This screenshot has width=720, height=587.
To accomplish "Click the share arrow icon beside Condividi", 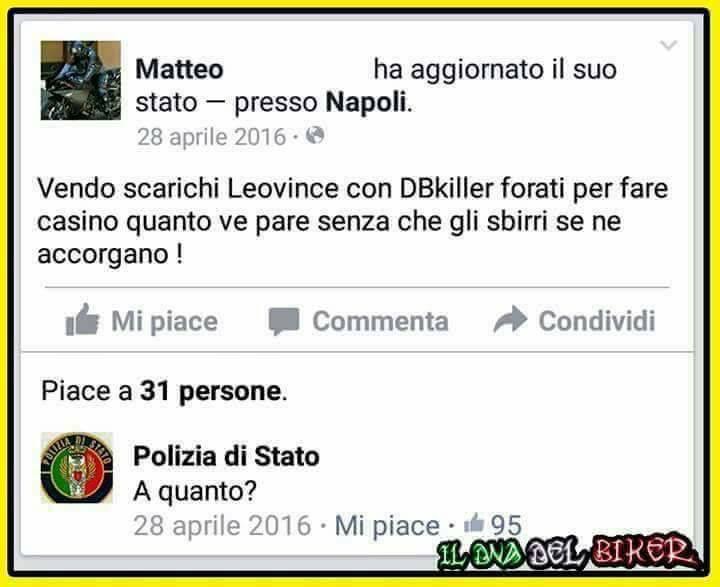I will [x=510, y=319].
